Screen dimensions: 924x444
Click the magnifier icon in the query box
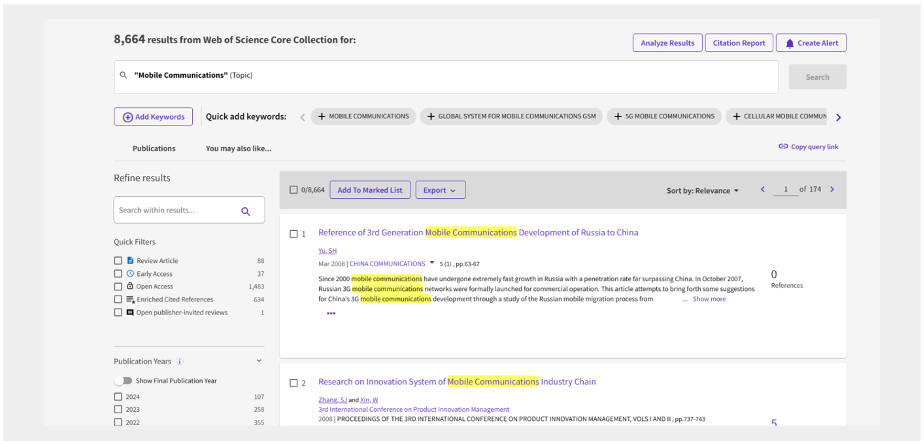[123, 75]
